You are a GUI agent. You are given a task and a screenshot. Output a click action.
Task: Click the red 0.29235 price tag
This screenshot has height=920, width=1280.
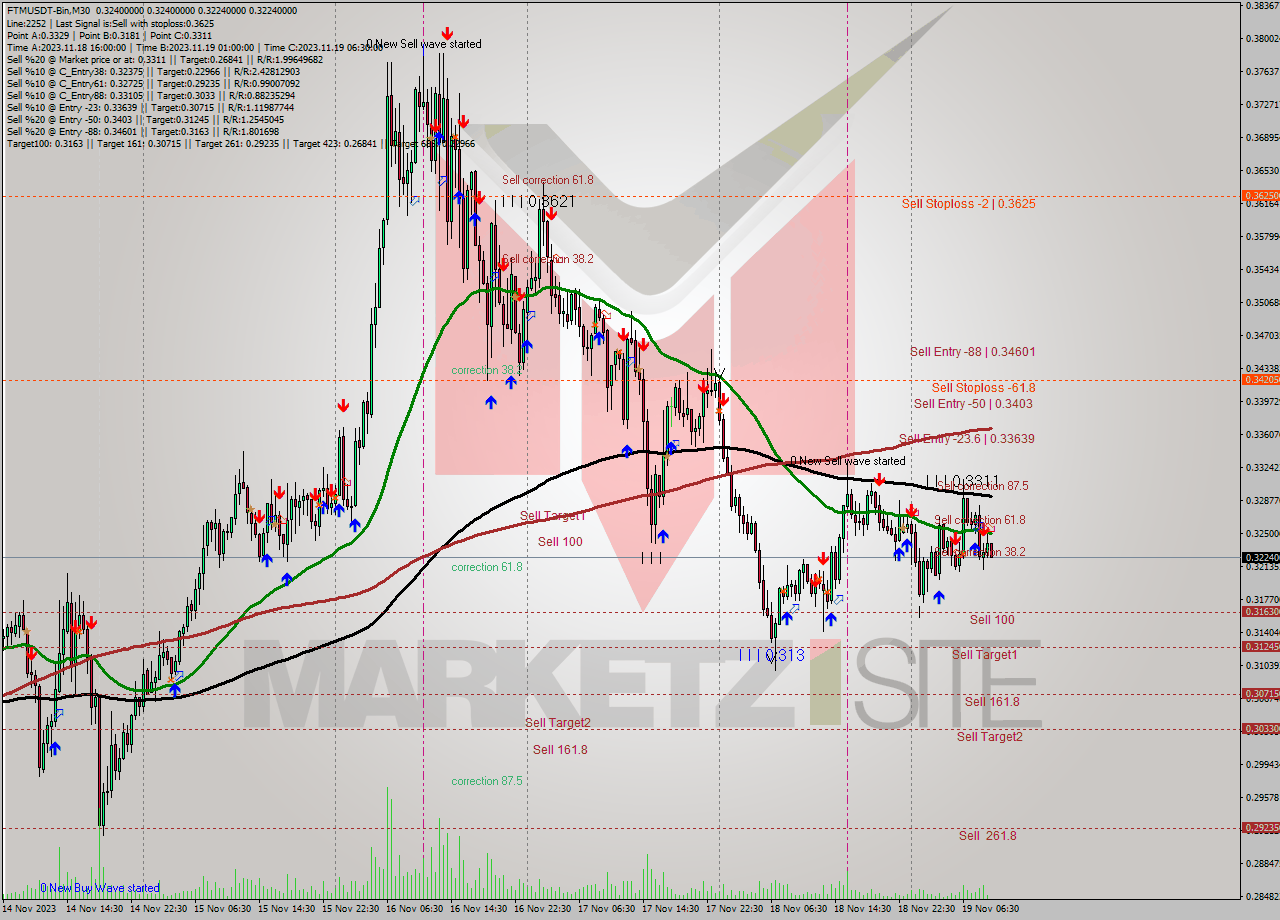point(1260,827)
